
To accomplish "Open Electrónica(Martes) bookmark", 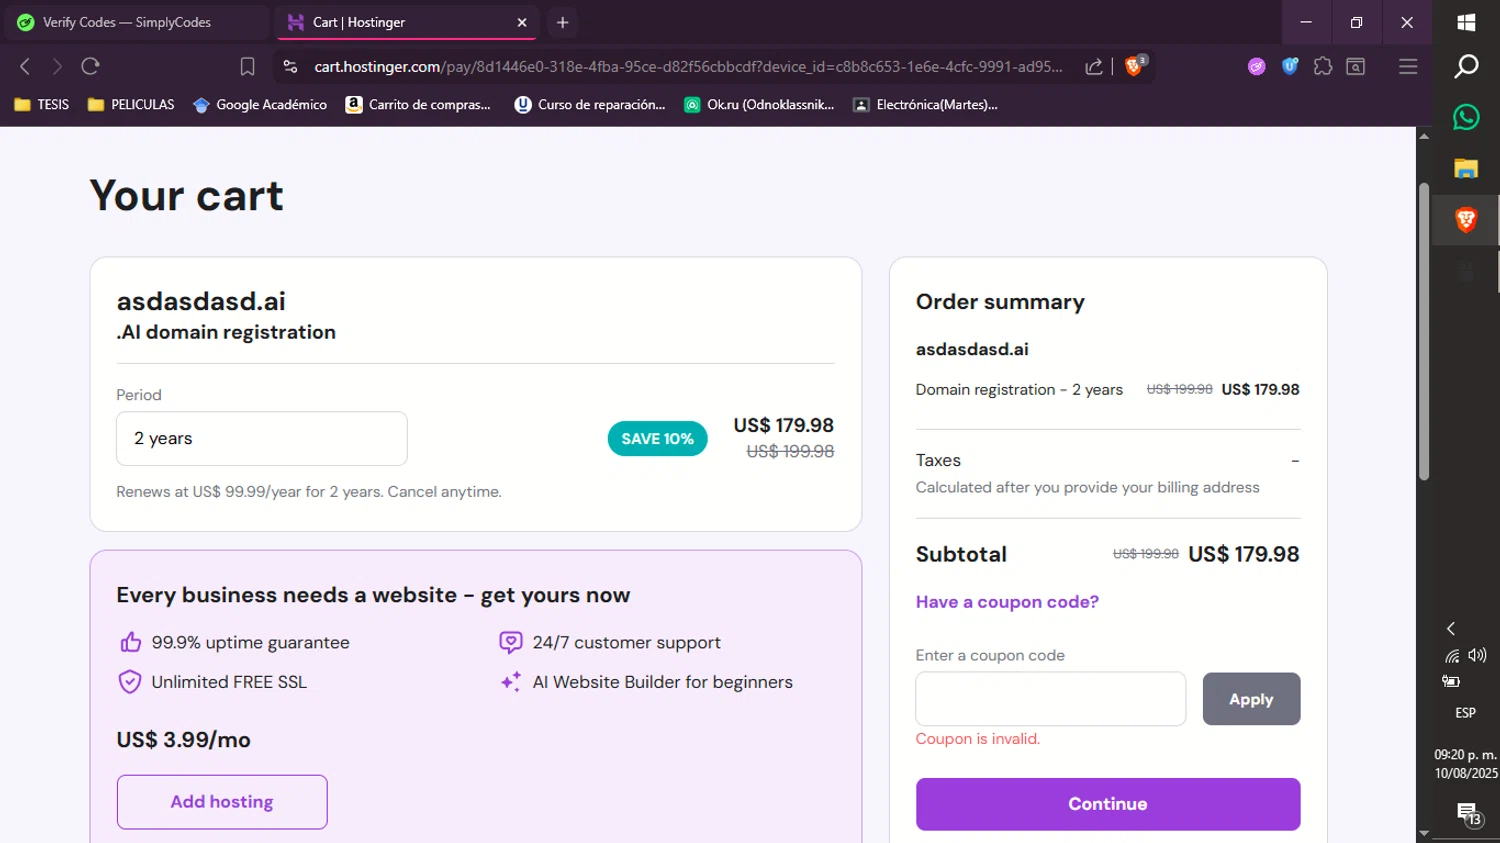I will click(x=926, y=104).
